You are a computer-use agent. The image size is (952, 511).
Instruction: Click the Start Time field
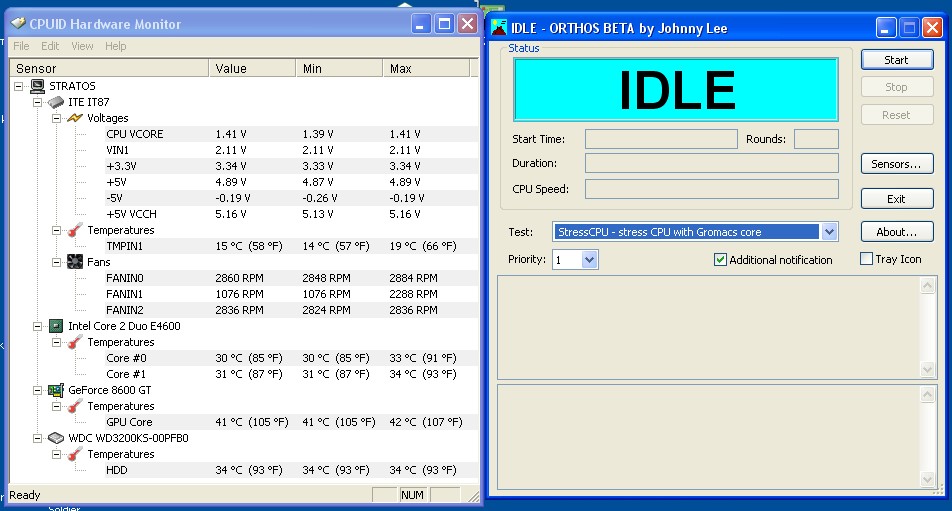[x=661, y=139]
